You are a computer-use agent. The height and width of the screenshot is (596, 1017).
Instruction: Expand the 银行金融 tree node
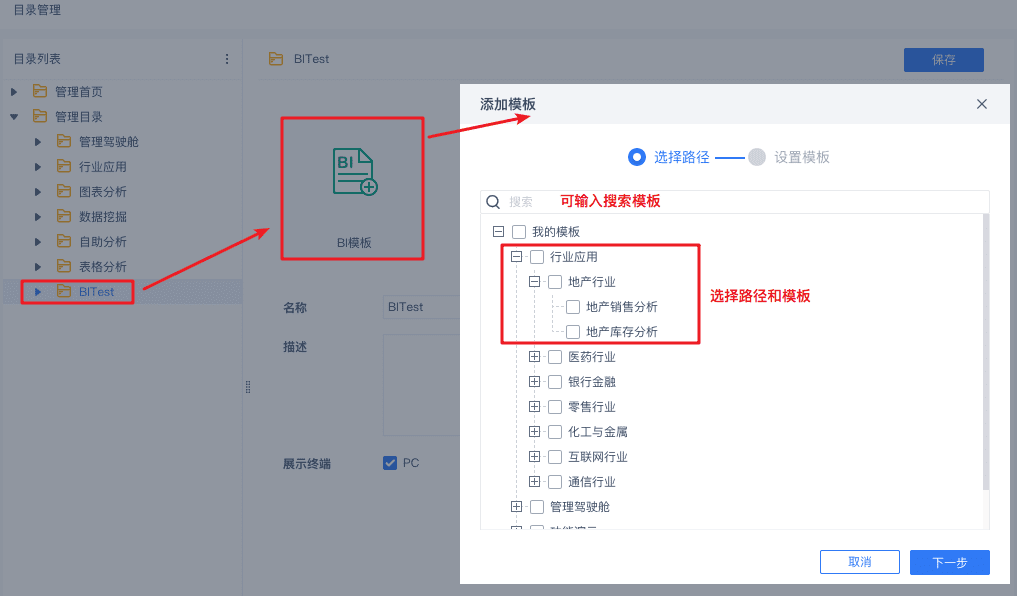(x=534, y=381)
